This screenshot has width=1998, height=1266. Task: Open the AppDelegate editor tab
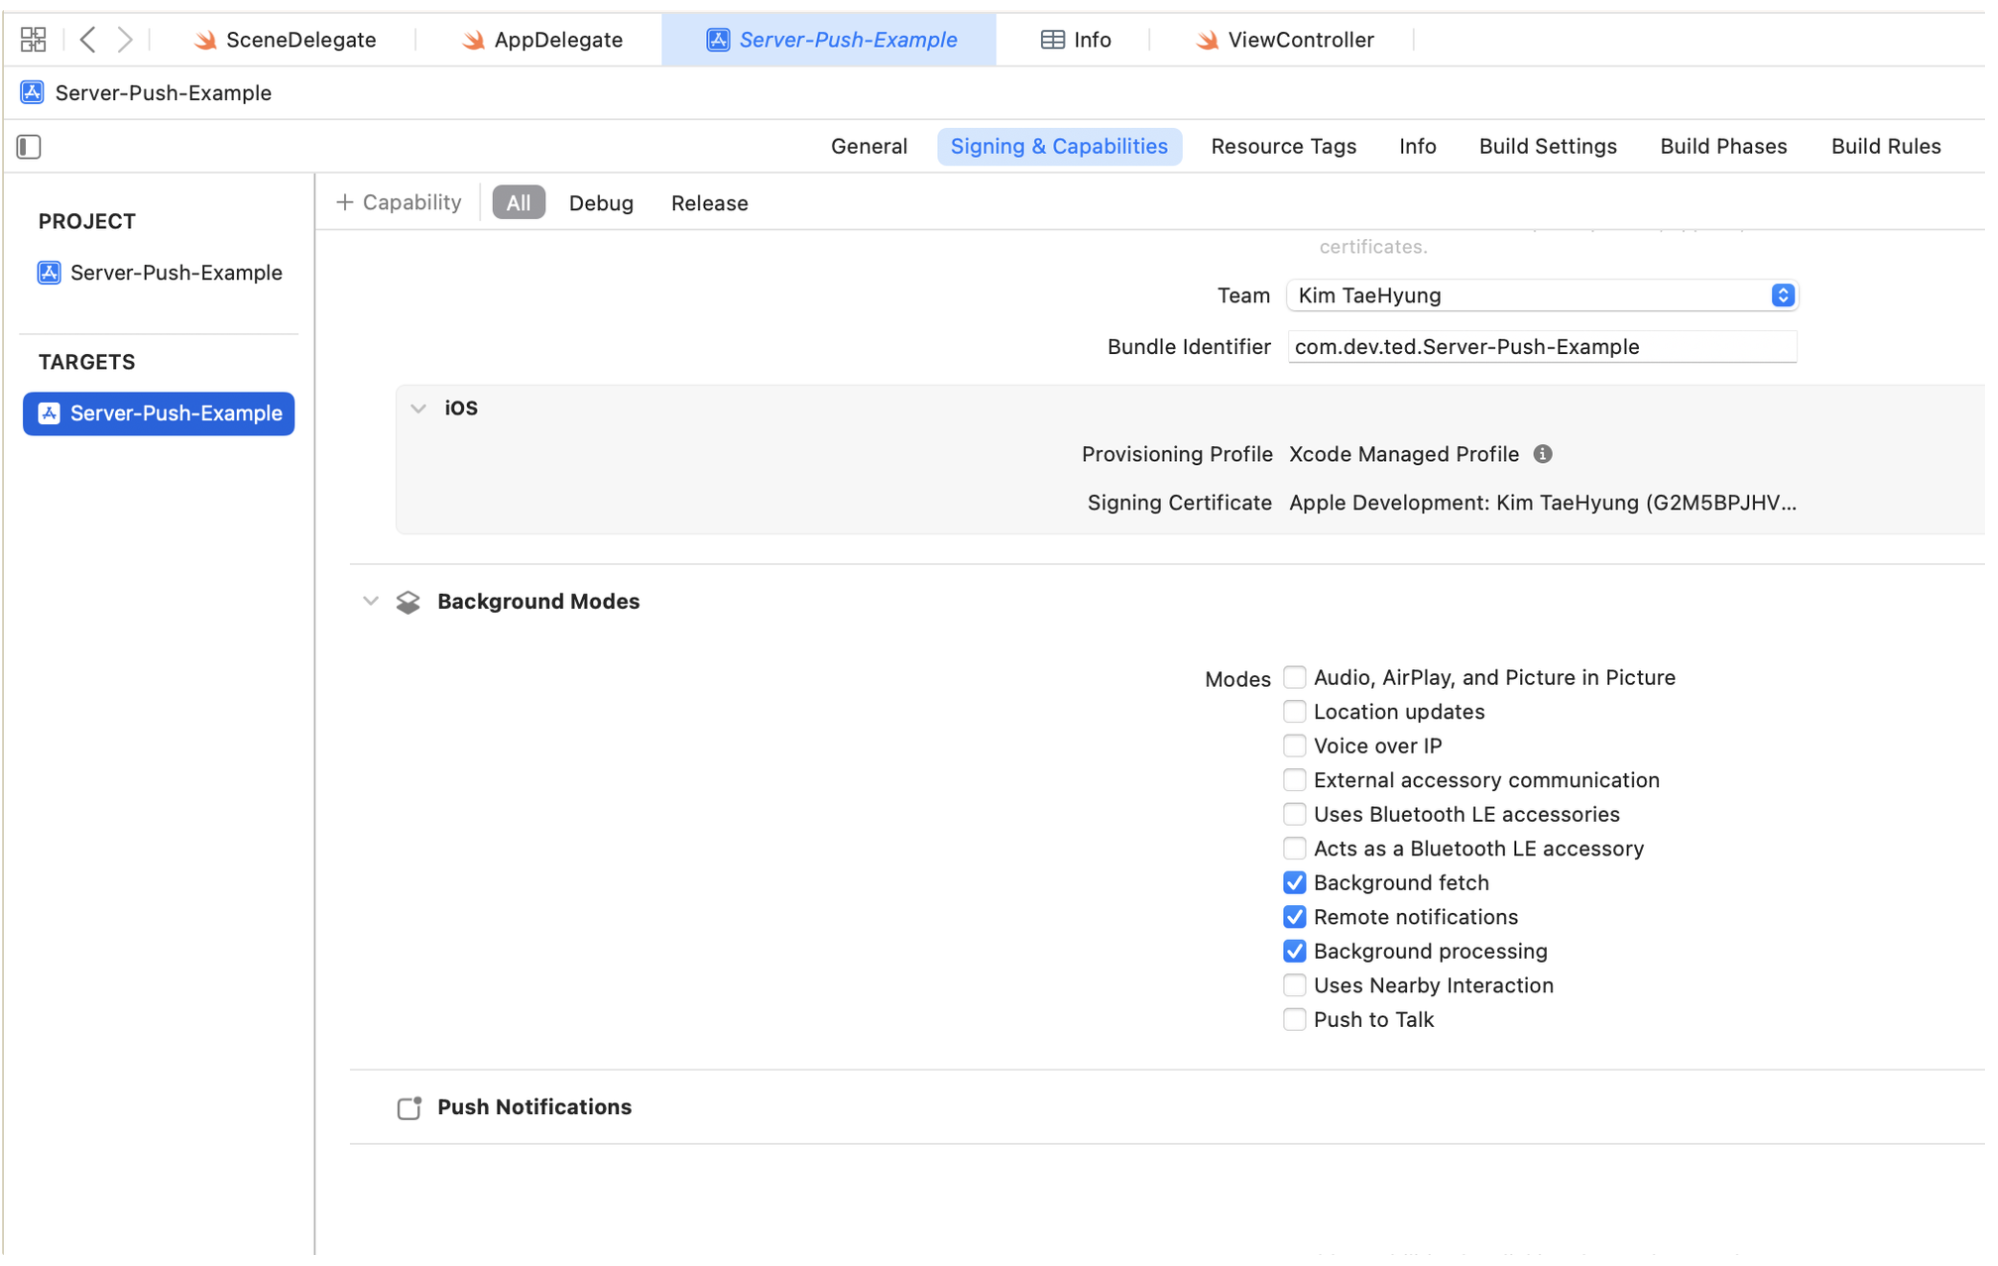[543, 39]
